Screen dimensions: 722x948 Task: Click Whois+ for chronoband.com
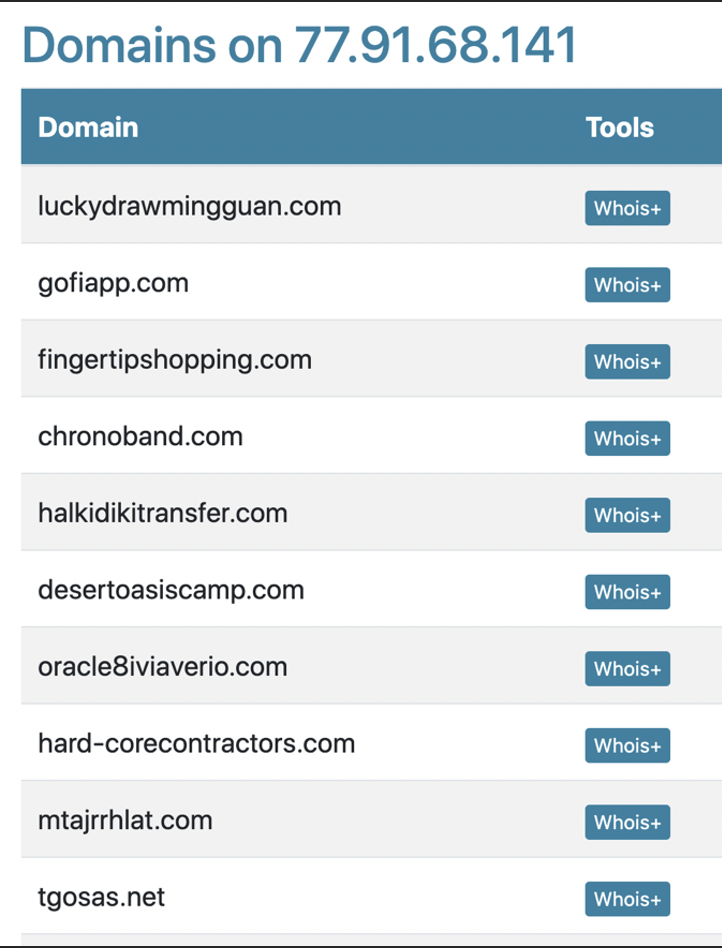(627, 438)
